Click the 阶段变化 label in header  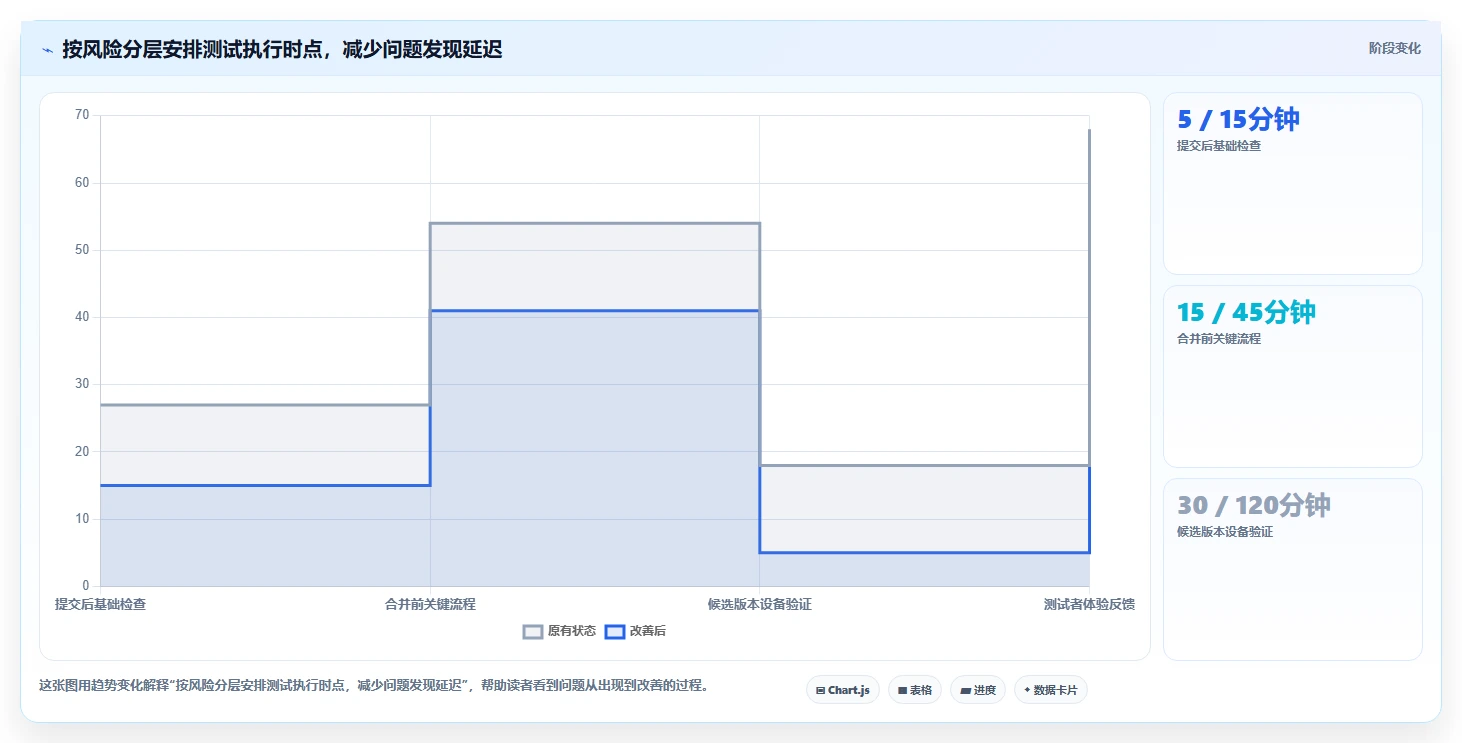(x=1394, y=48)
